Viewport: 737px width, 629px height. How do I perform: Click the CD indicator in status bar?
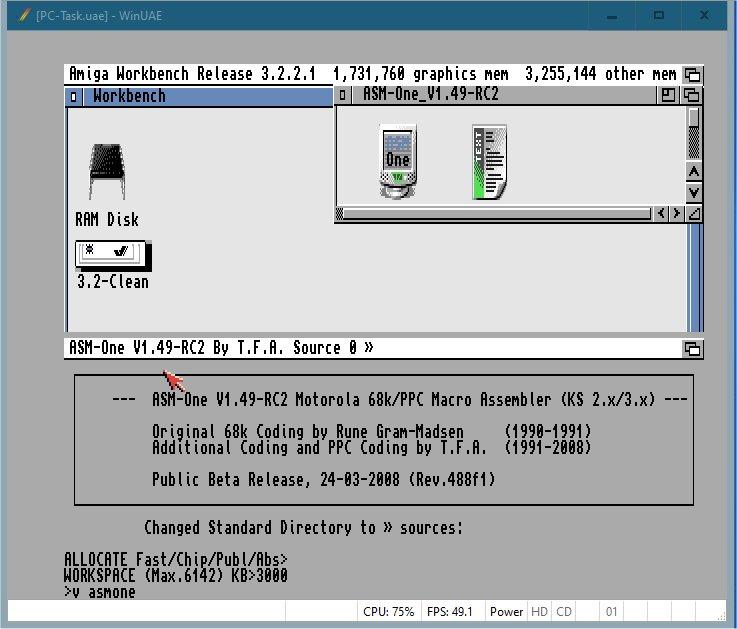pos(564,612)
